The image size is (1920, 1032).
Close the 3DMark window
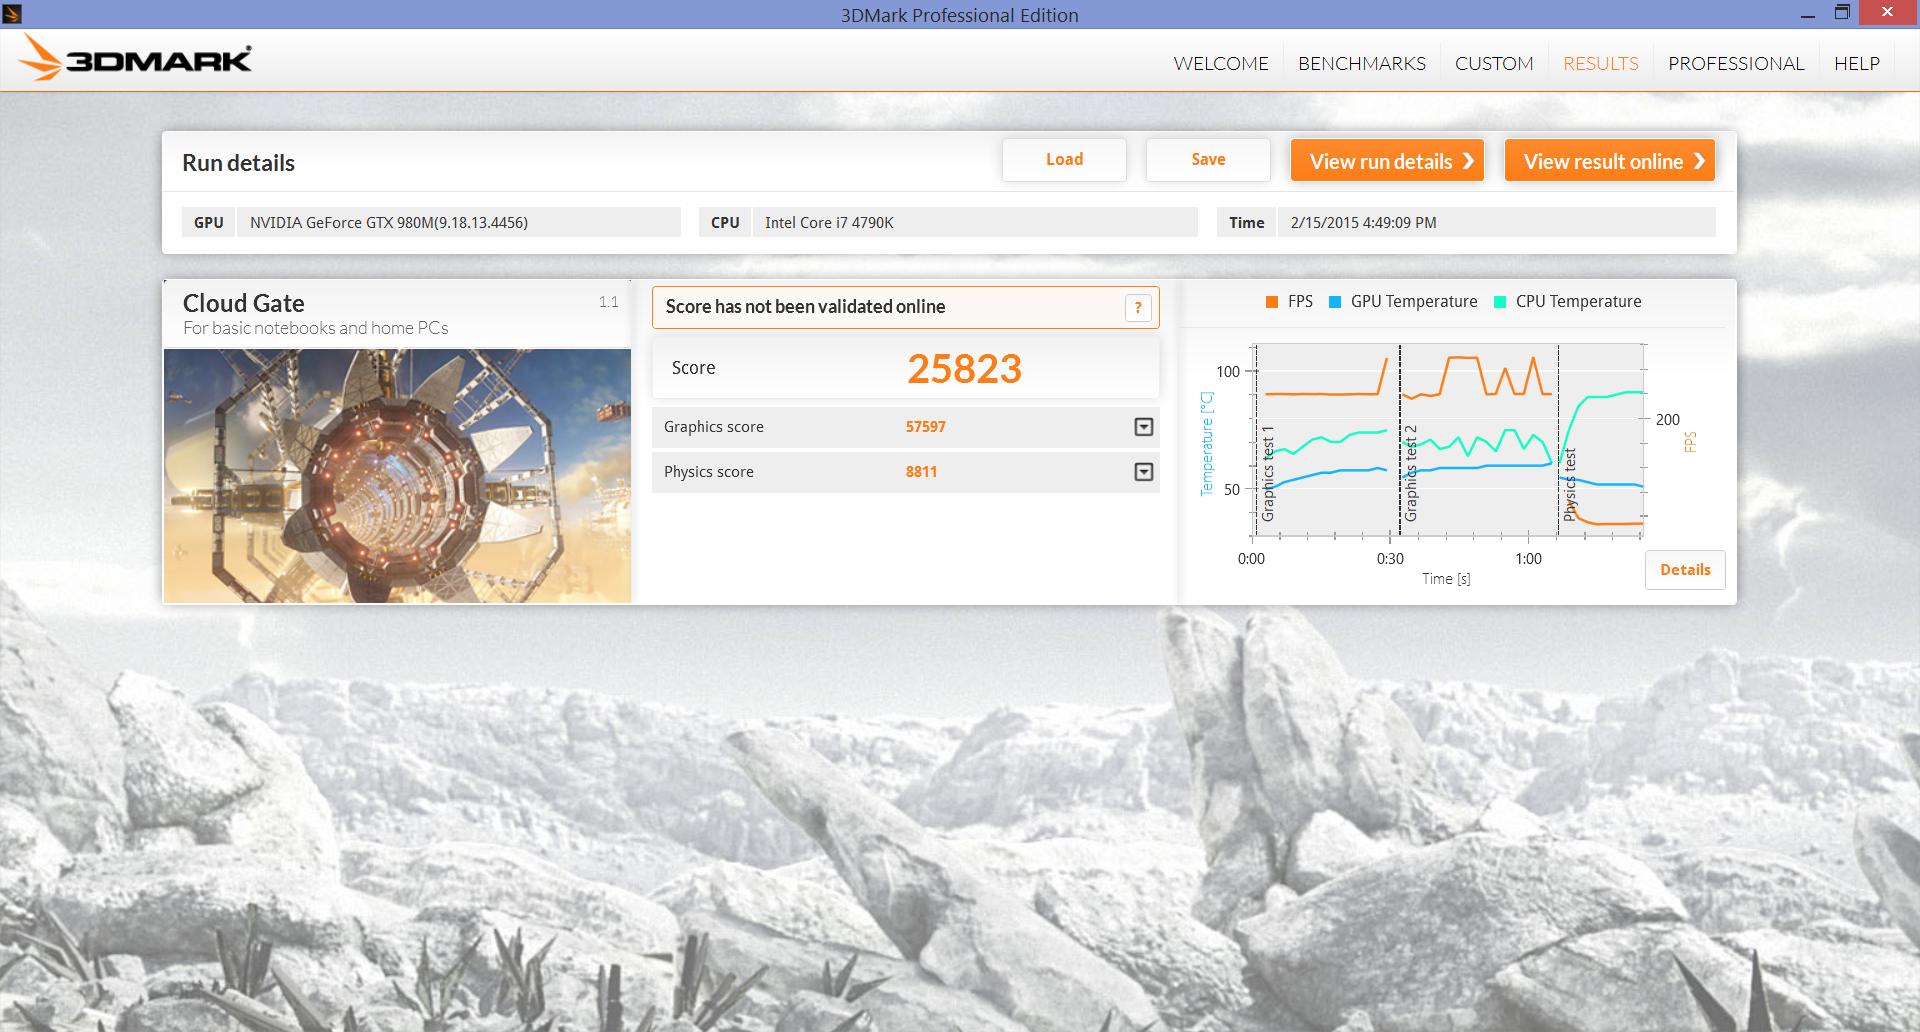coord(1887,13)
